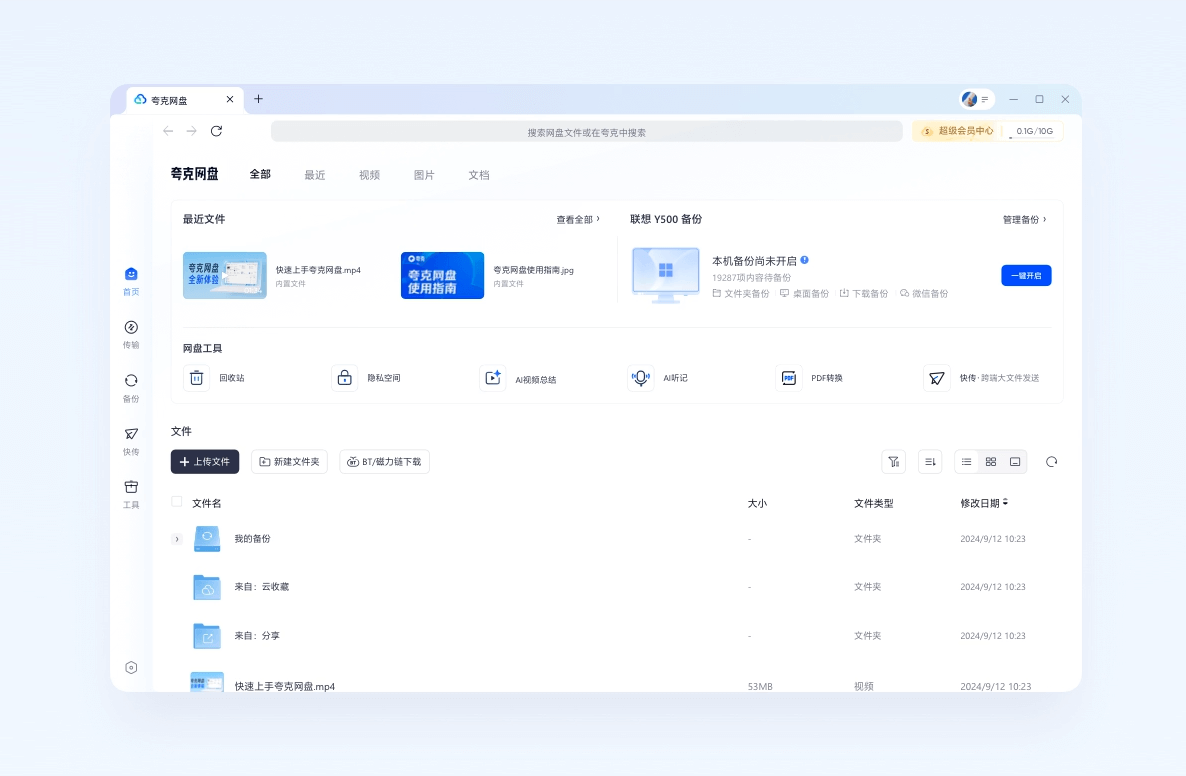Image resolution: width=1186 pixels, height=776 pixels.
Task: Open the 超级会员中心 membership link
Action: pos(958,131)
